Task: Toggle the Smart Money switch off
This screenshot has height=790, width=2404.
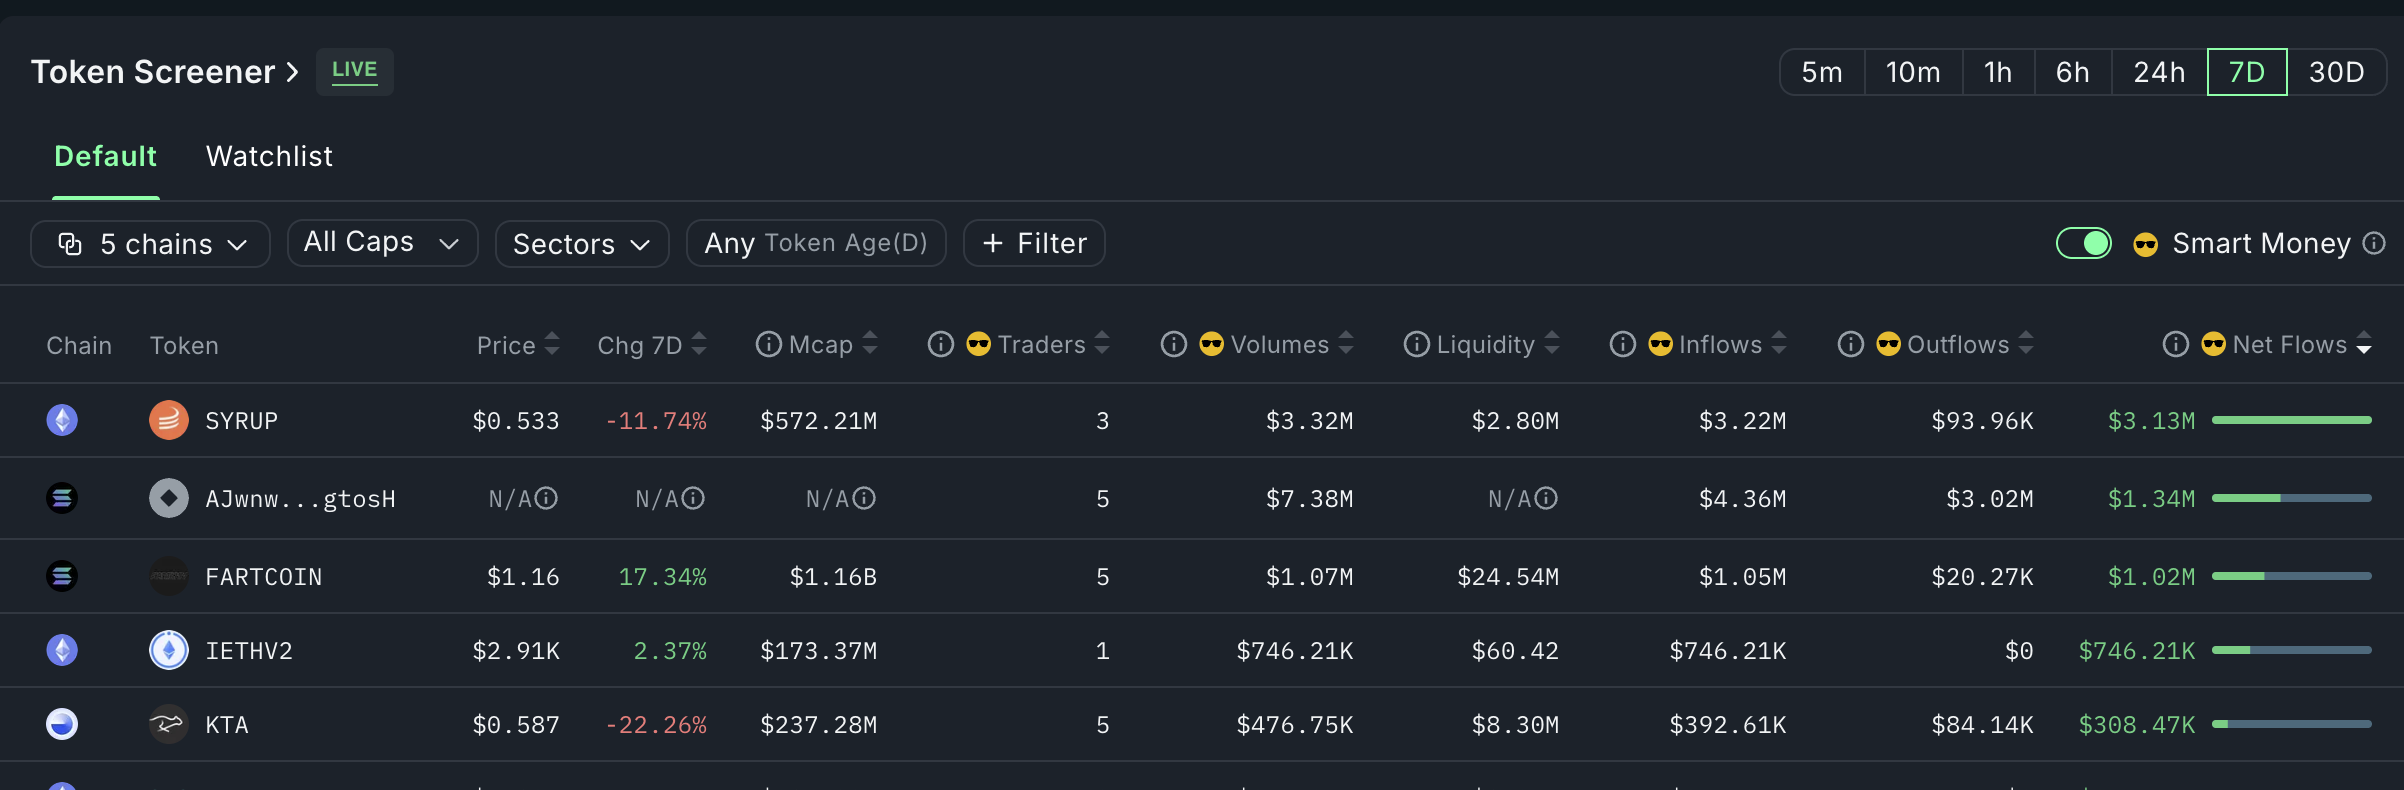Action: [x=2084, y=243]
